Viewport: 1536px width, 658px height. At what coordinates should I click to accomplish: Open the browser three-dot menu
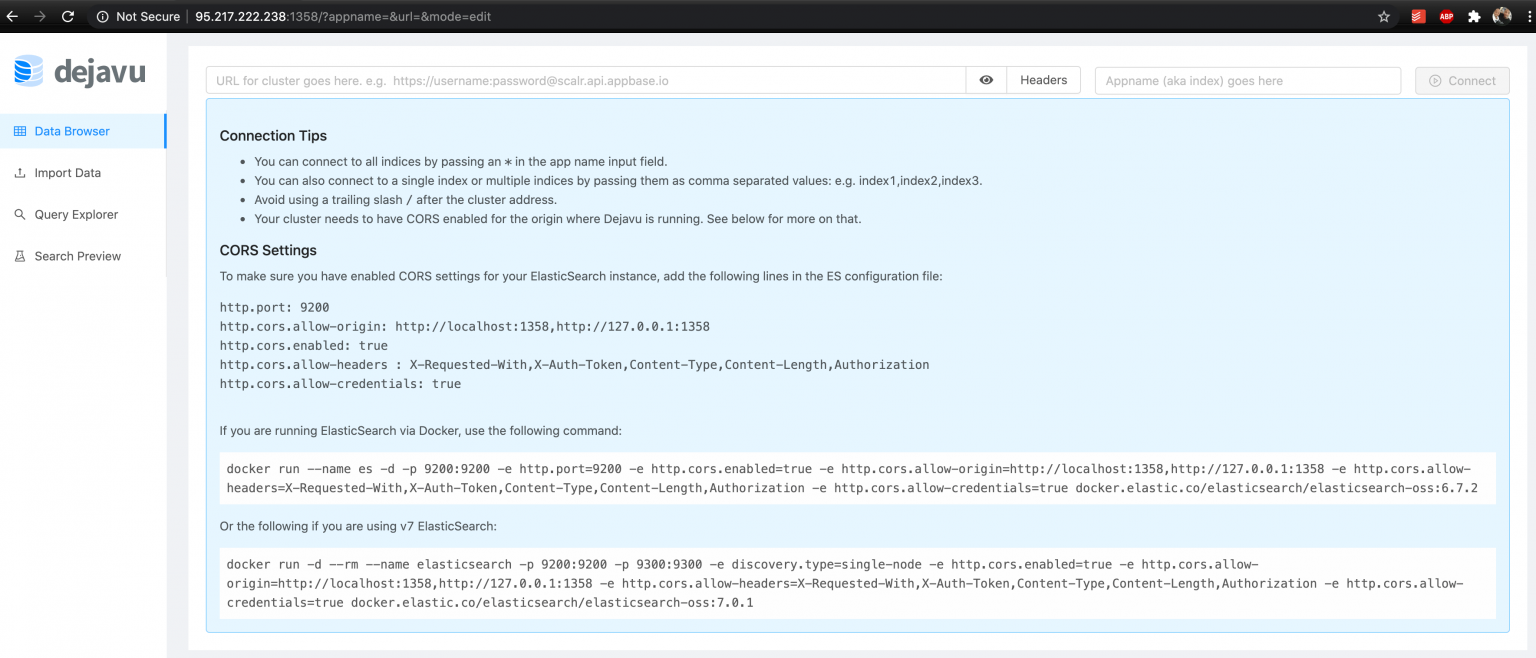pyautogui.click(x=1529, y=16)
